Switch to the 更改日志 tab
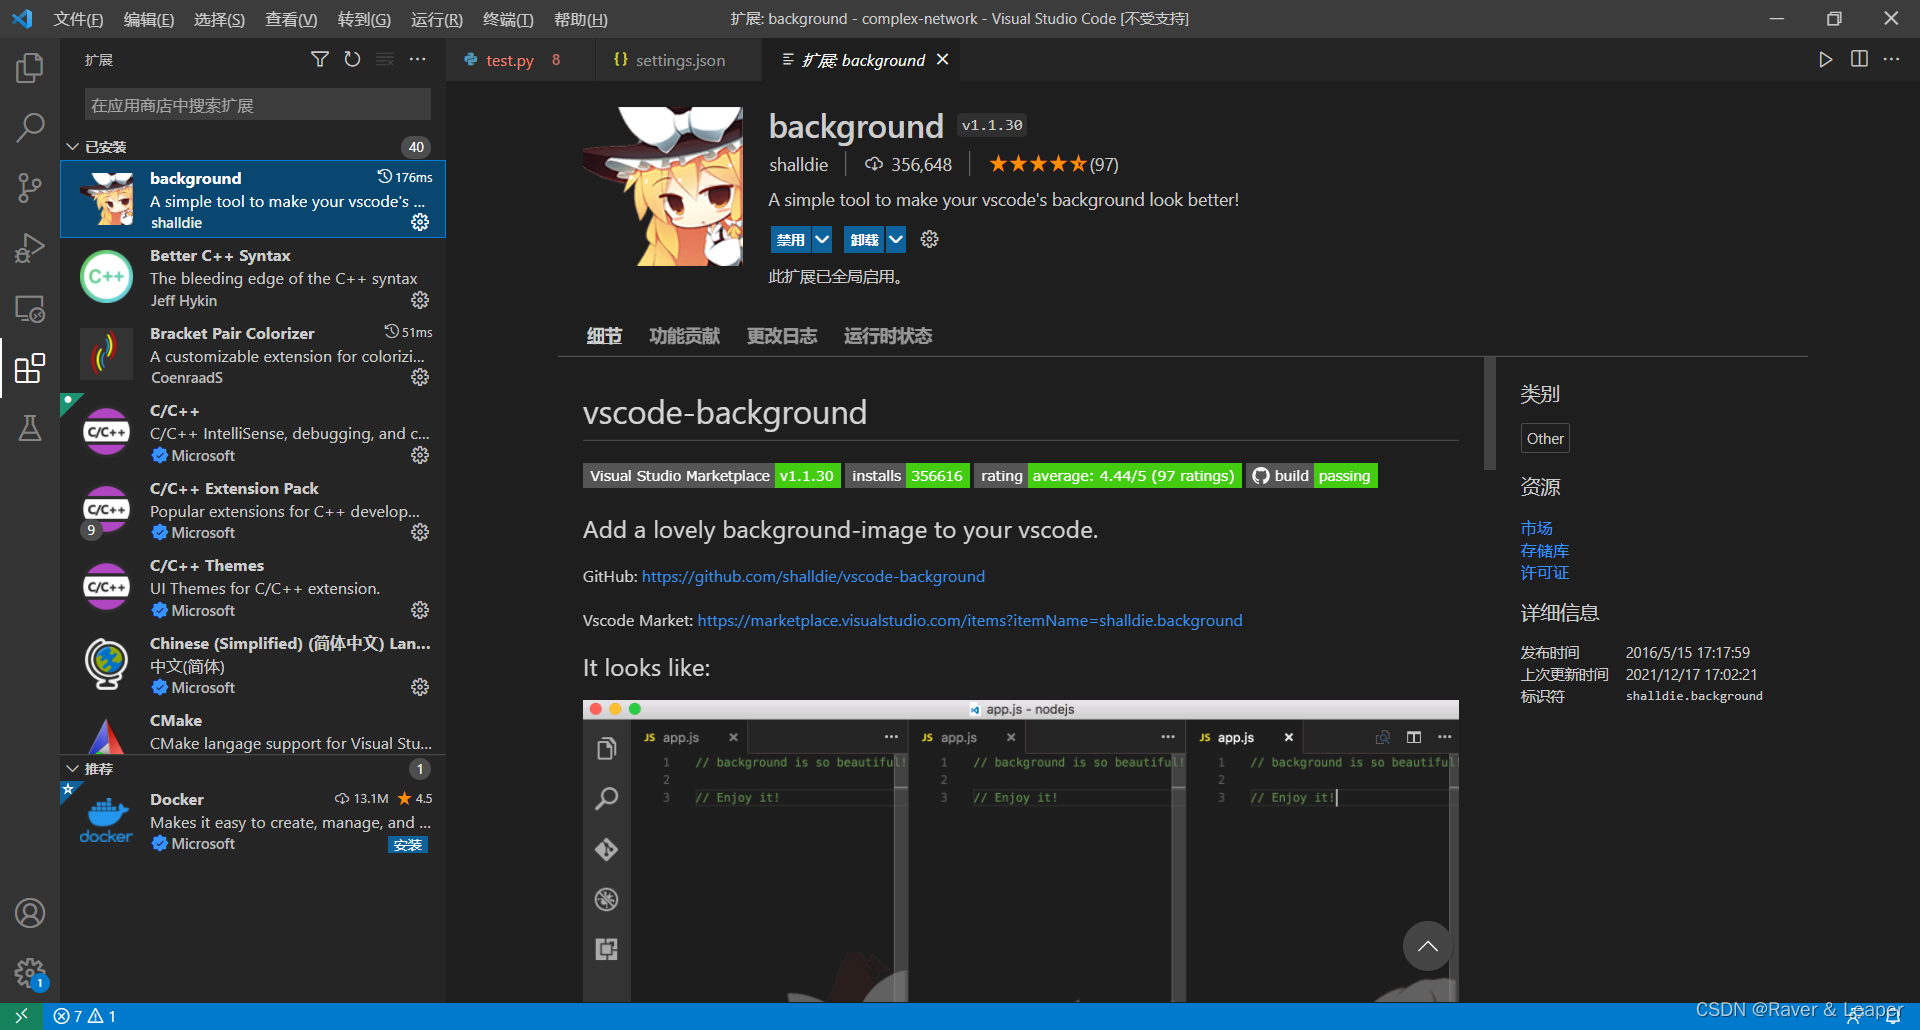The image size is (1920, 1030). [781, 336]
